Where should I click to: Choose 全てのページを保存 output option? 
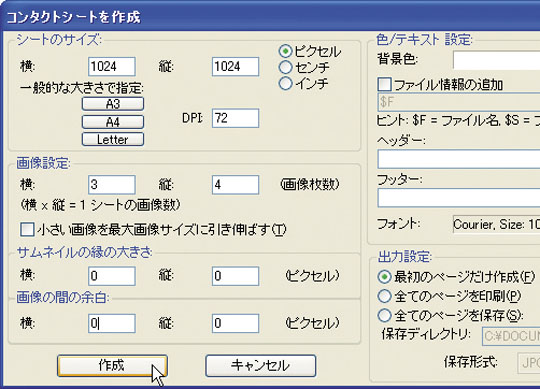pyautogui.click(x=384, y=315)
